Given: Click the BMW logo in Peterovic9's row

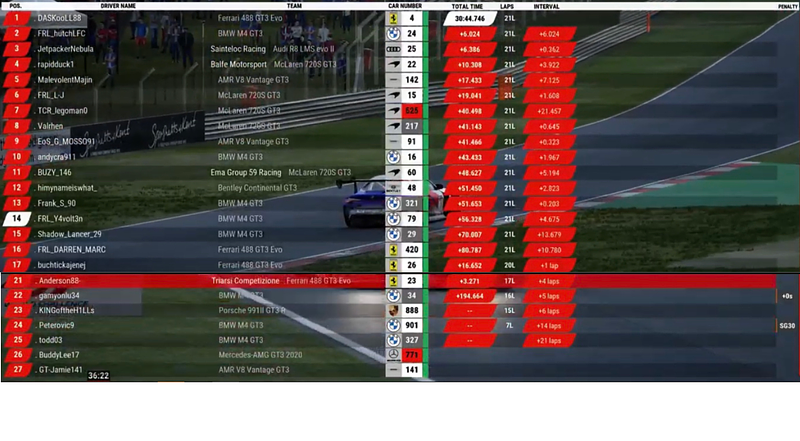Looking at the screenshot, I should click(393, 325).
